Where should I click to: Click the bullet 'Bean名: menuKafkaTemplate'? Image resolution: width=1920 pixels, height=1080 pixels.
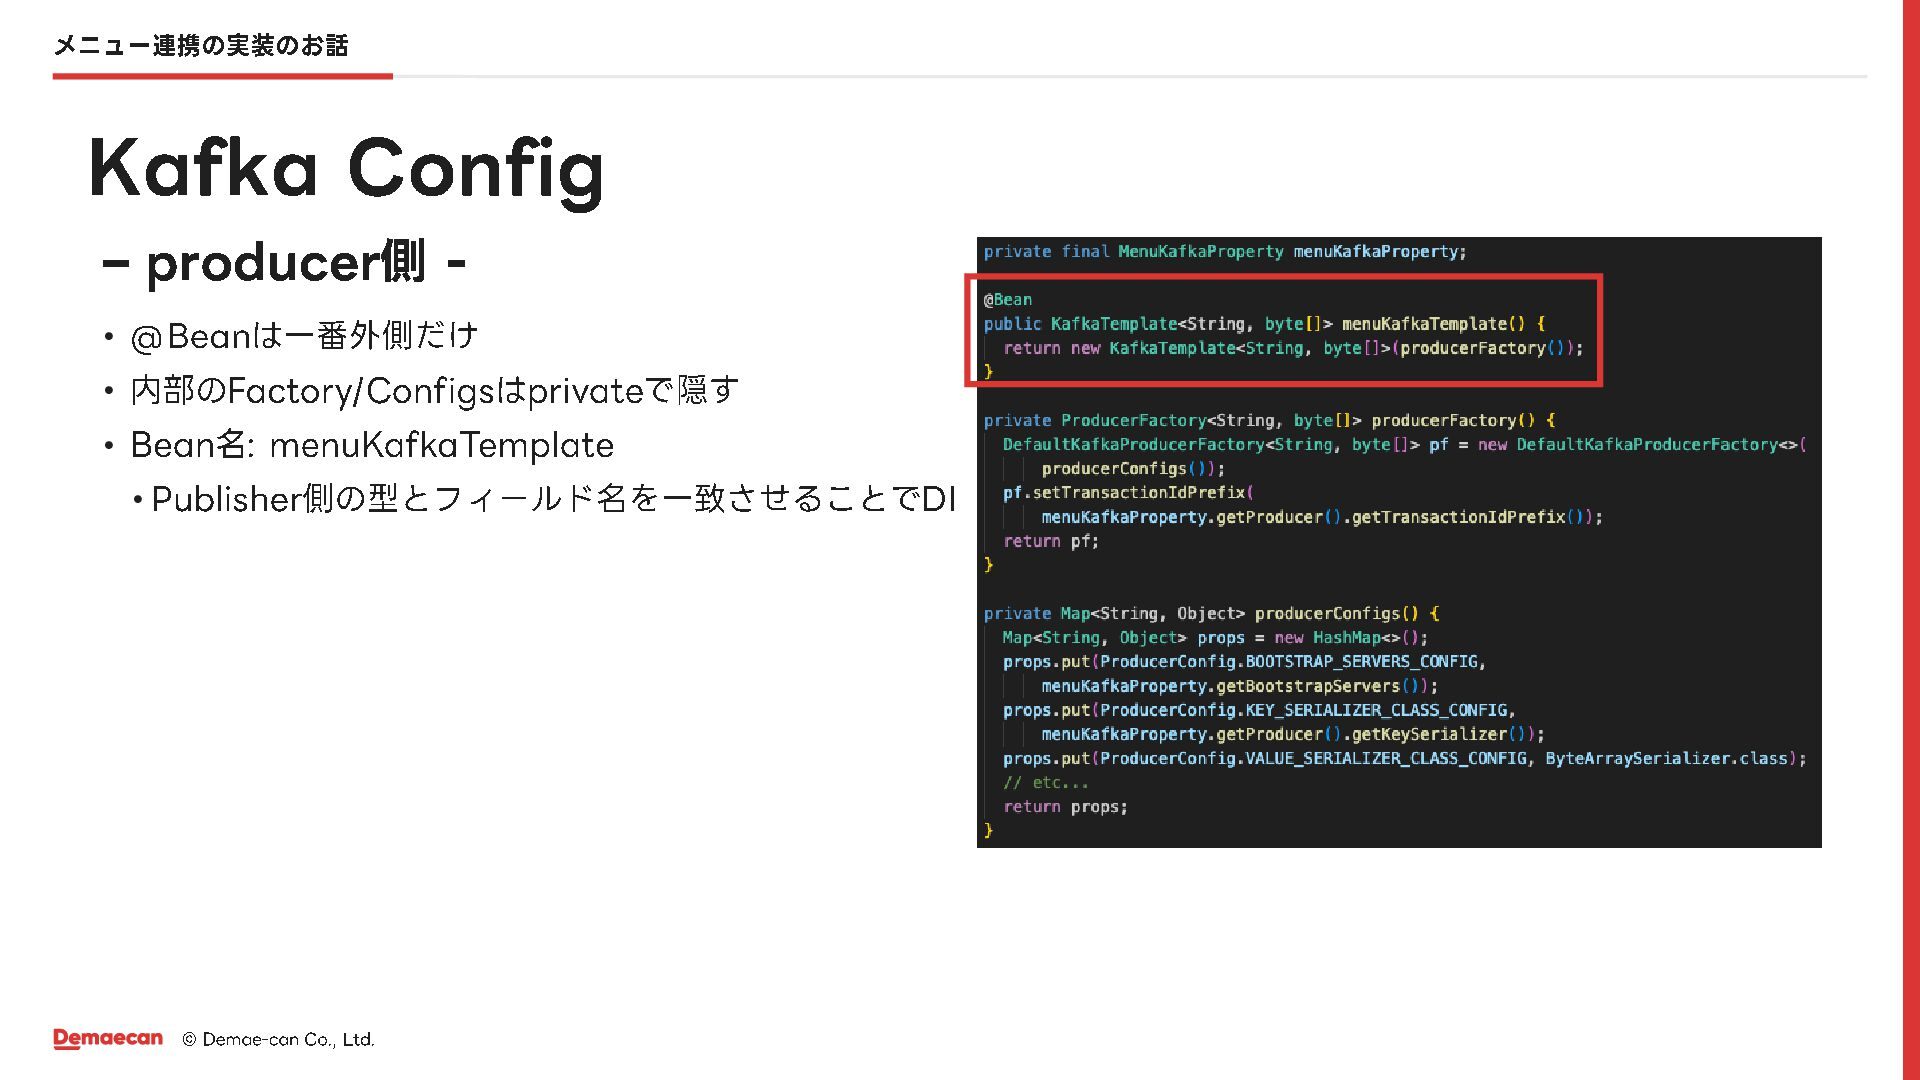pyautogui.click(x=372, y=445)
